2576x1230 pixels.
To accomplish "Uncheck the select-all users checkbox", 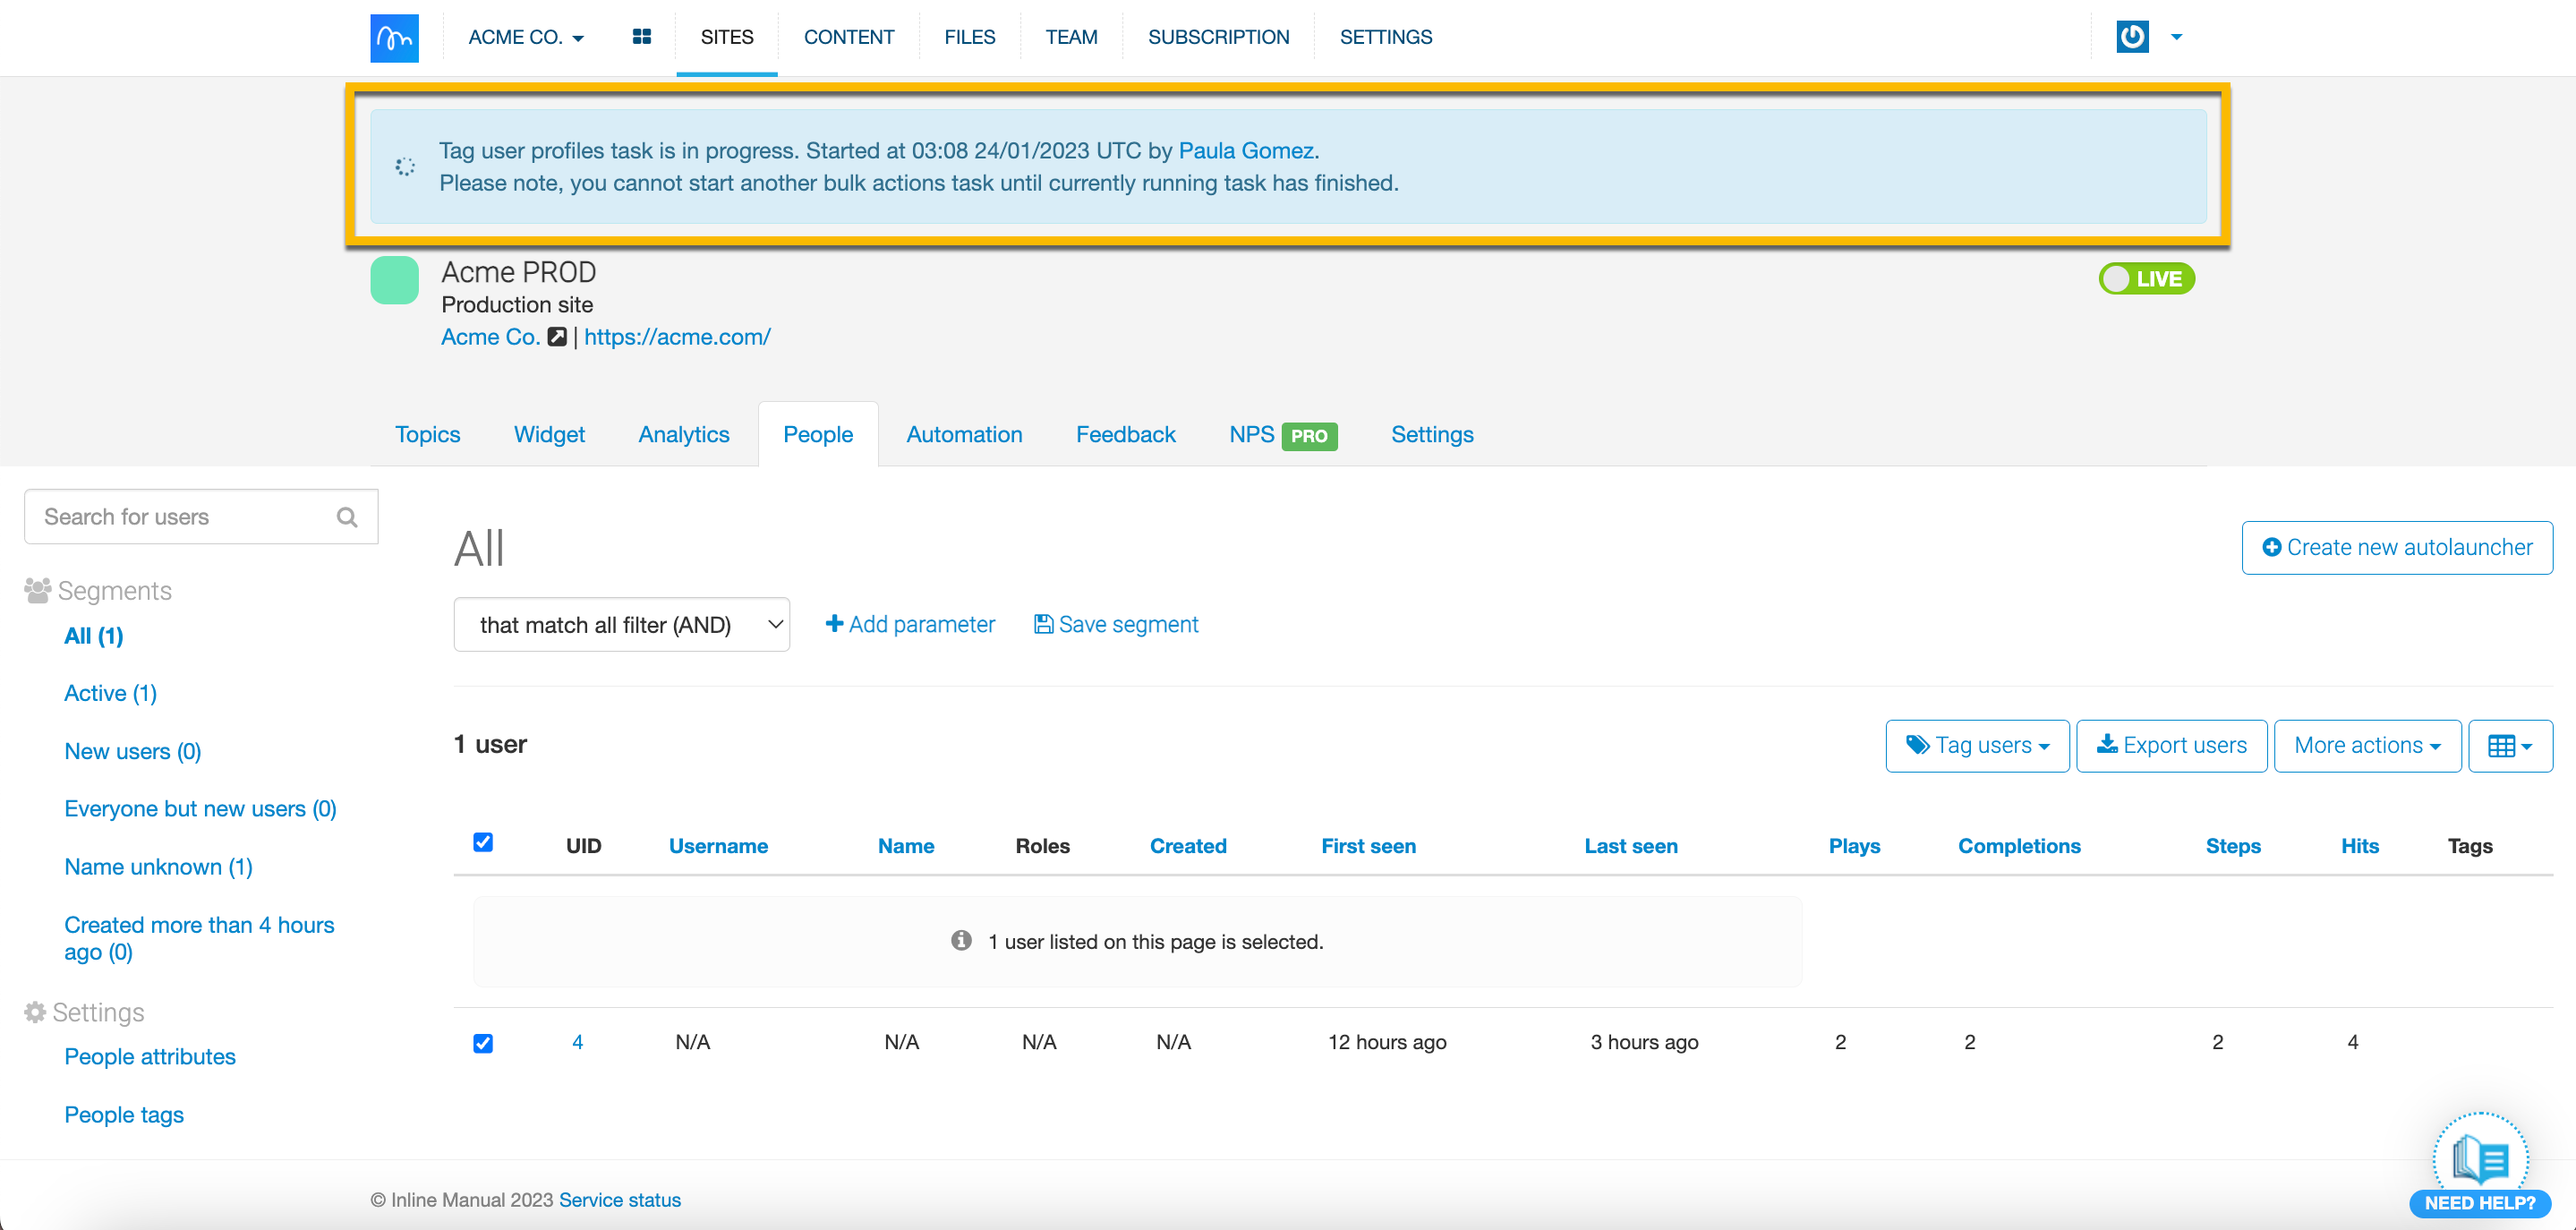I will tap(483, 842).
